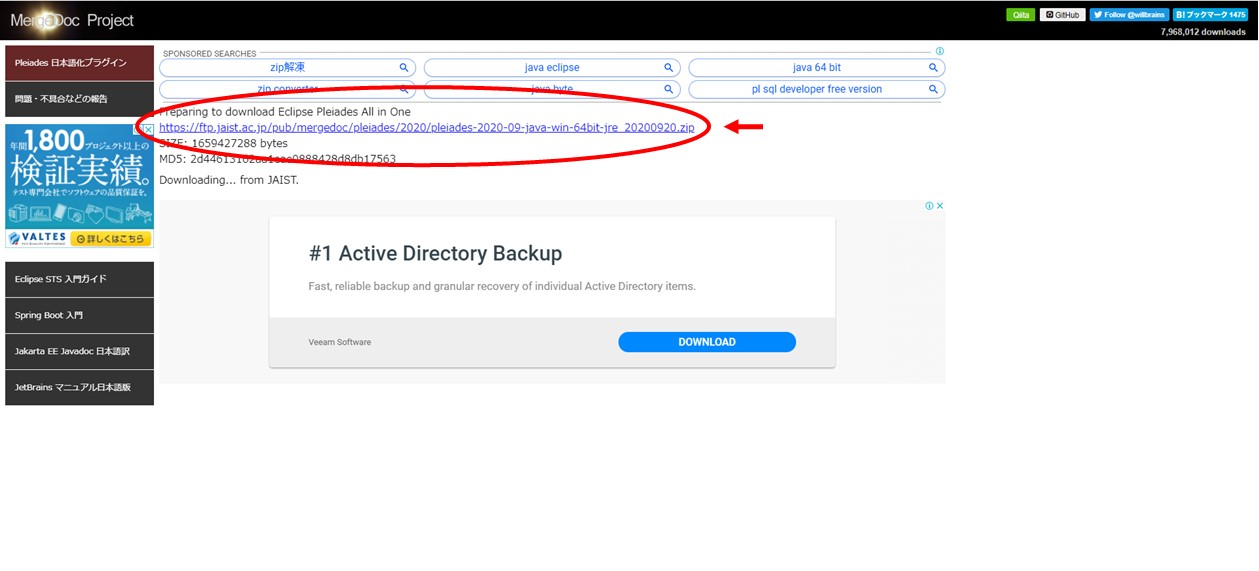Click search icon in 'zip converter' pill
The height and width of the screenshot is (571, 1259).
point(404,89)
